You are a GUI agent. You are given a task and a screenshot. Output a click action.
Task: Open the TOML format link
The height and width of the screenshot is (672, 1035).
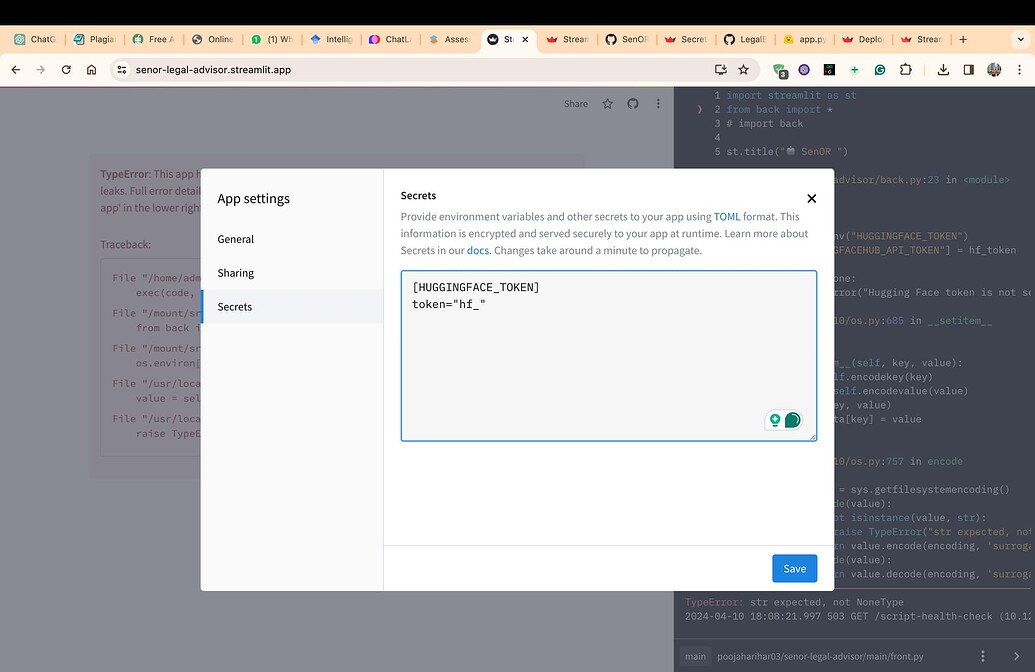click(726, 216)
